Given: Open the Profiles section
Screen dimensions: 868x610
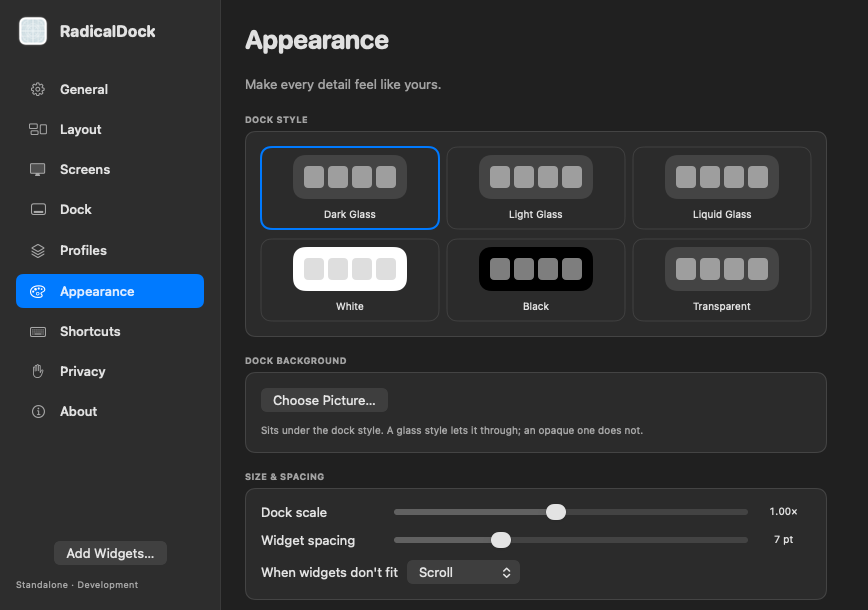Looking at the screenshot, I should click(110, 251).
